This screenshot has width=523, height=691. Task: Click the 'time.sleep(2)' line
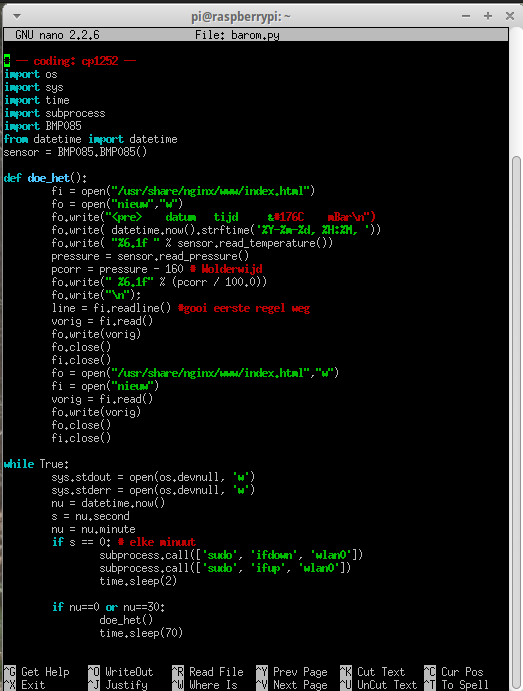click(138, 581)
